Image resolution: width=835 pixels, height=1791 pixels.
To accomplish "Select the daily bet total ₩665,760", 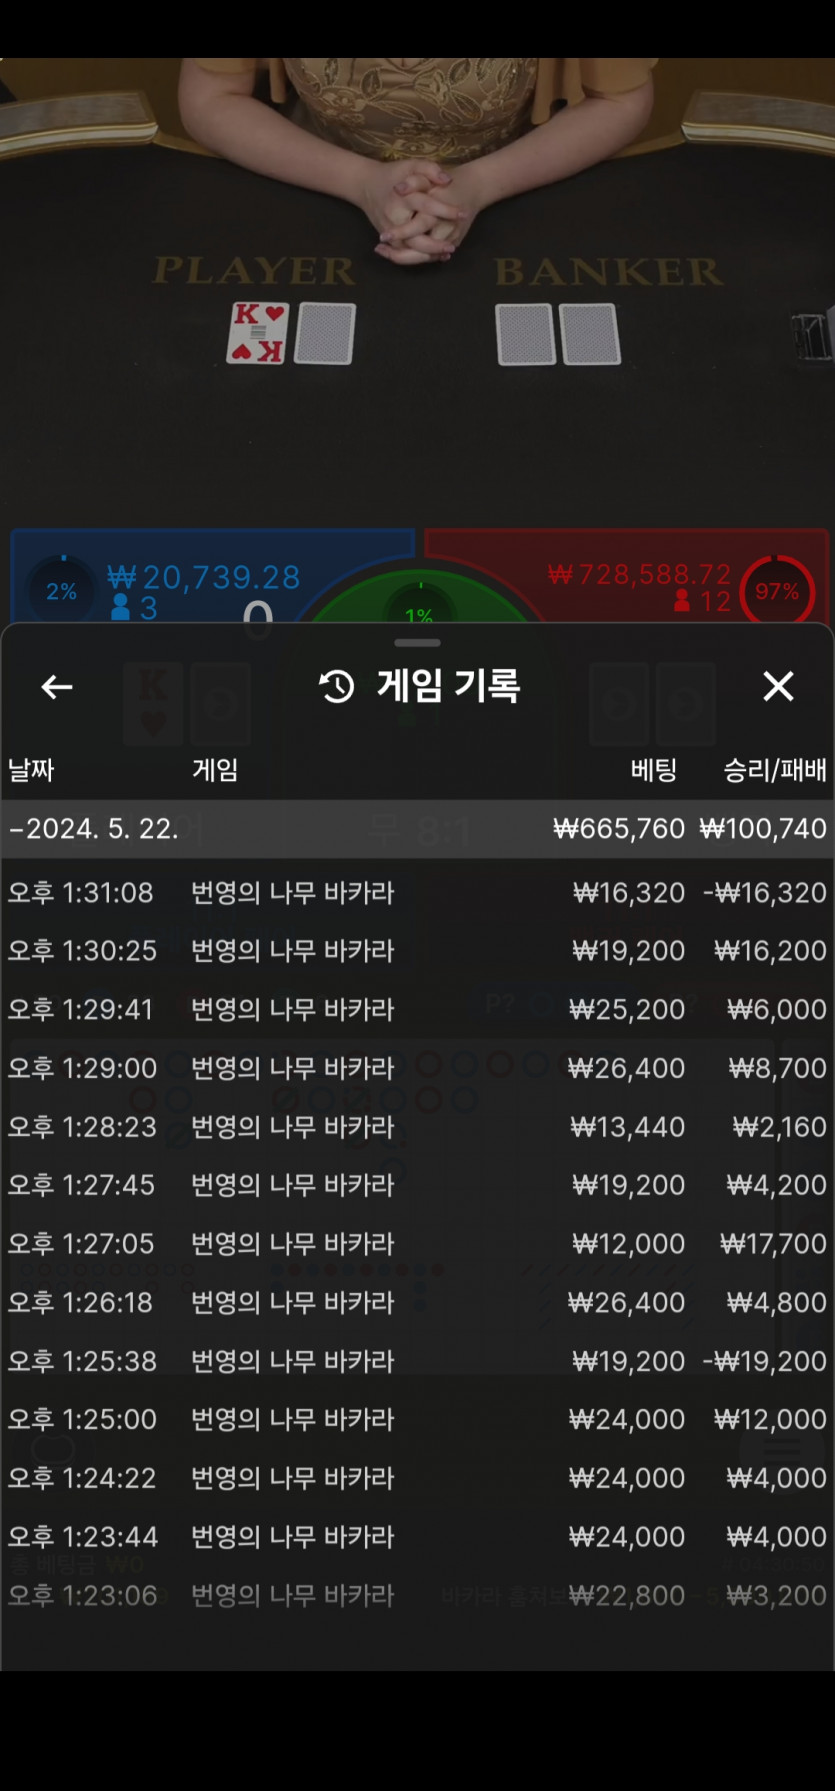I will (x=619, y=829).
